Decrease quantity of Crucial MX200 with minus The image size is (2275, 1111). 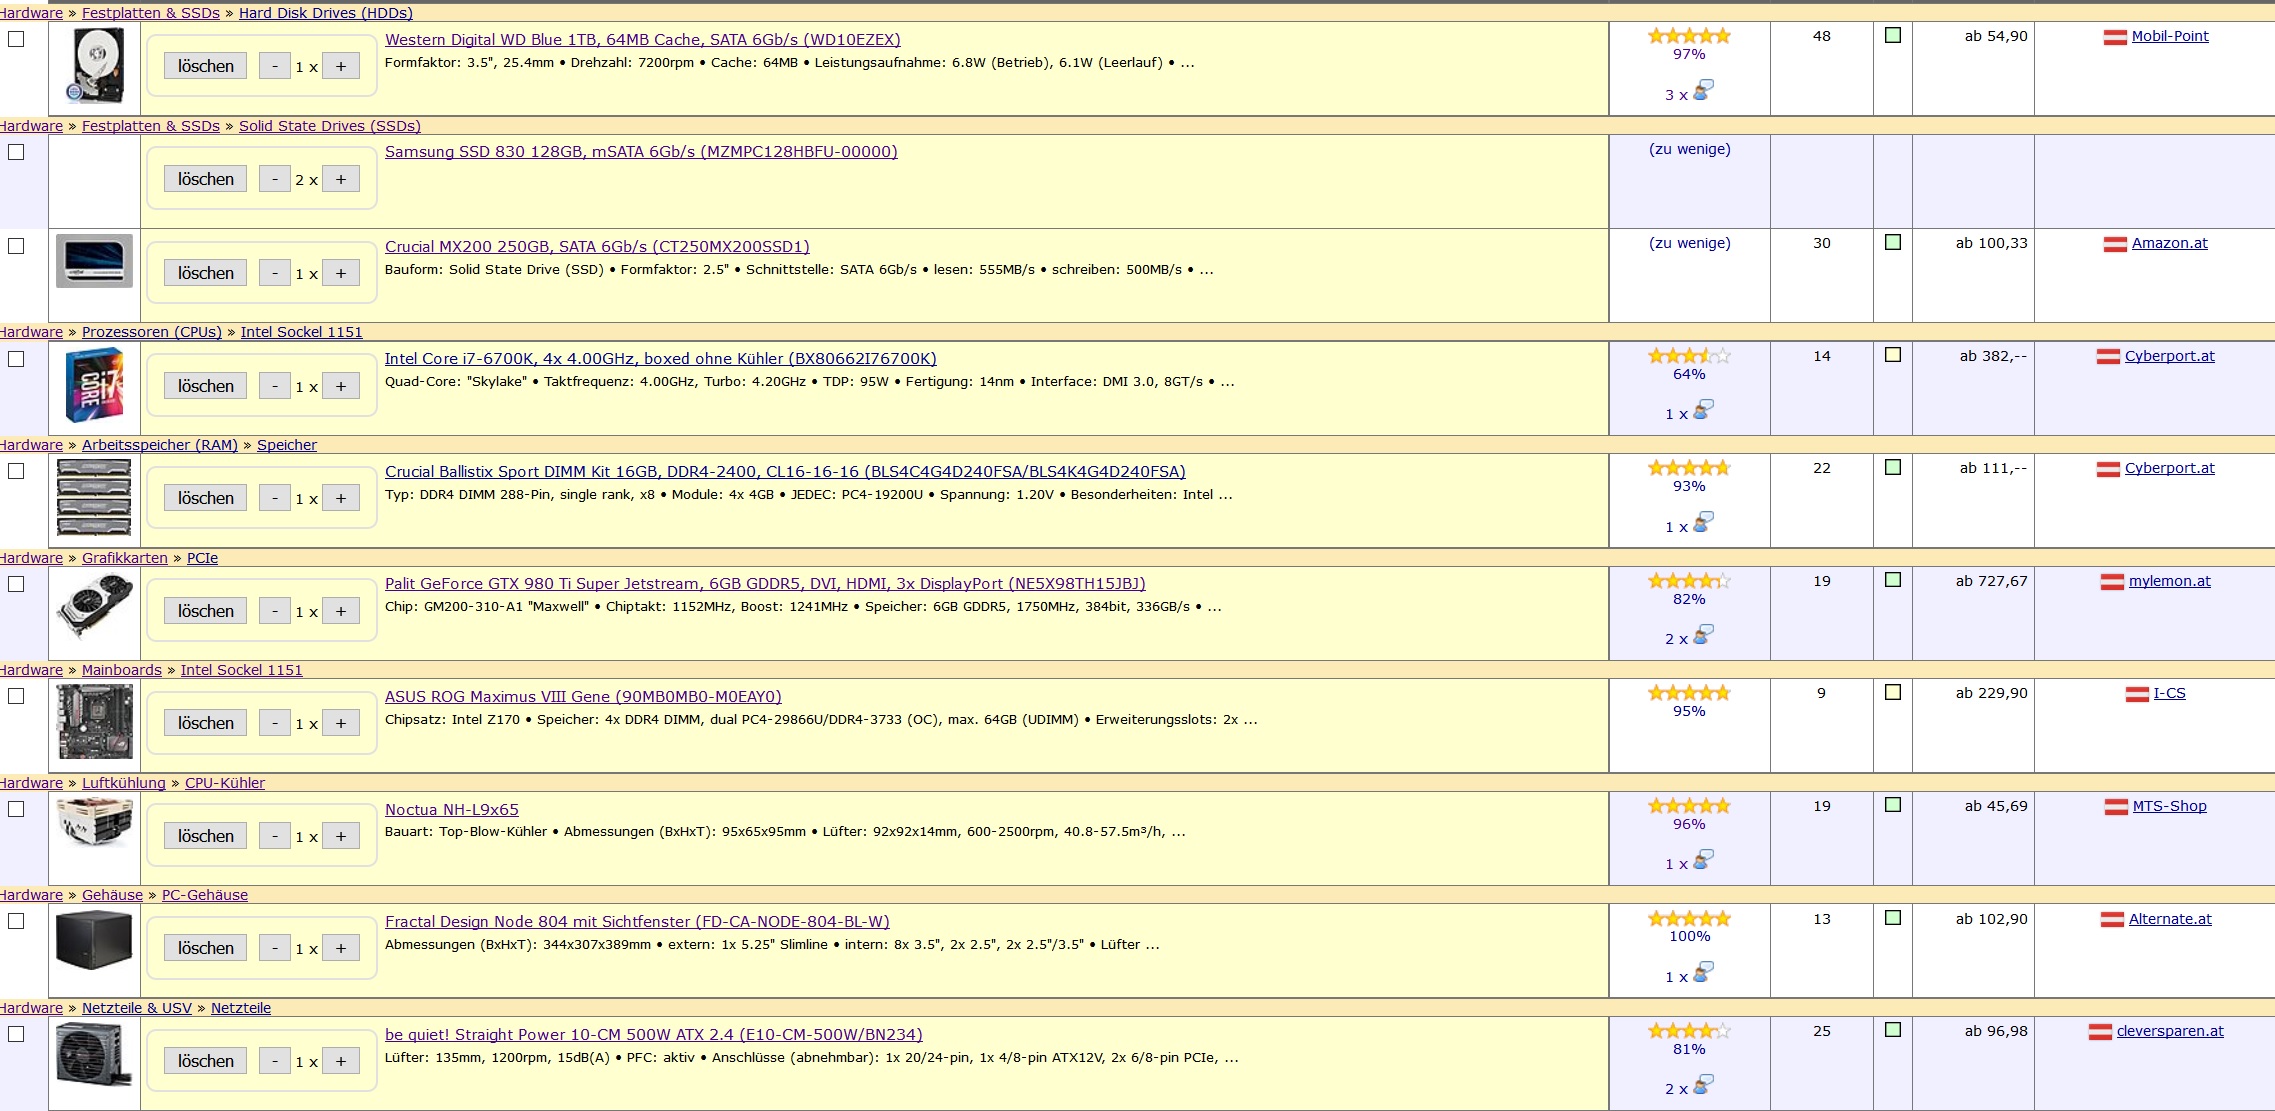(275, 273)
